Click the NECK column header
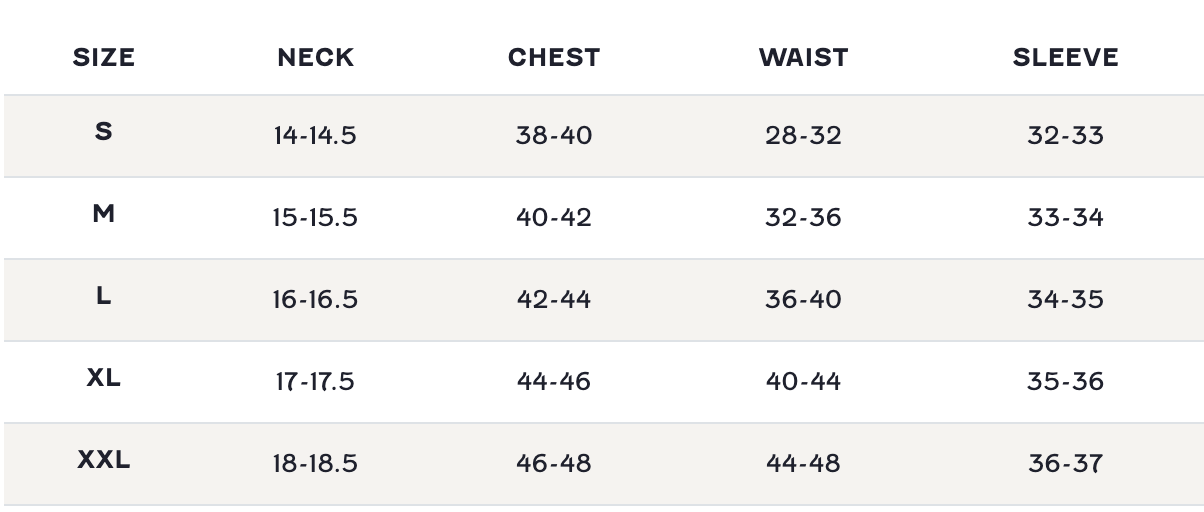 [x=315, y=57]
